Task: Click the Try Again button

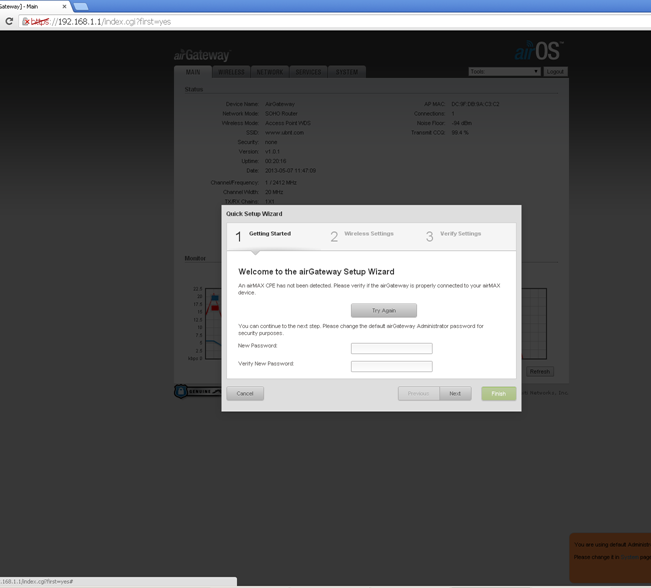Action: click(384, 310)
